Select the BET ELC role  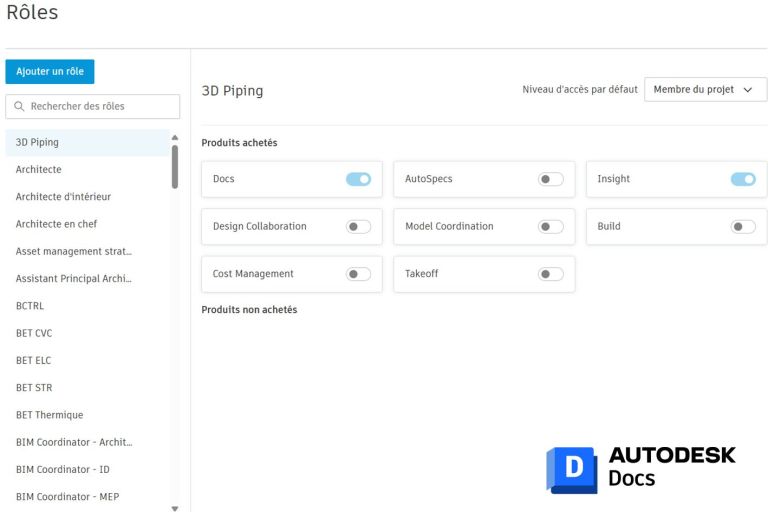tap(88, 361)
